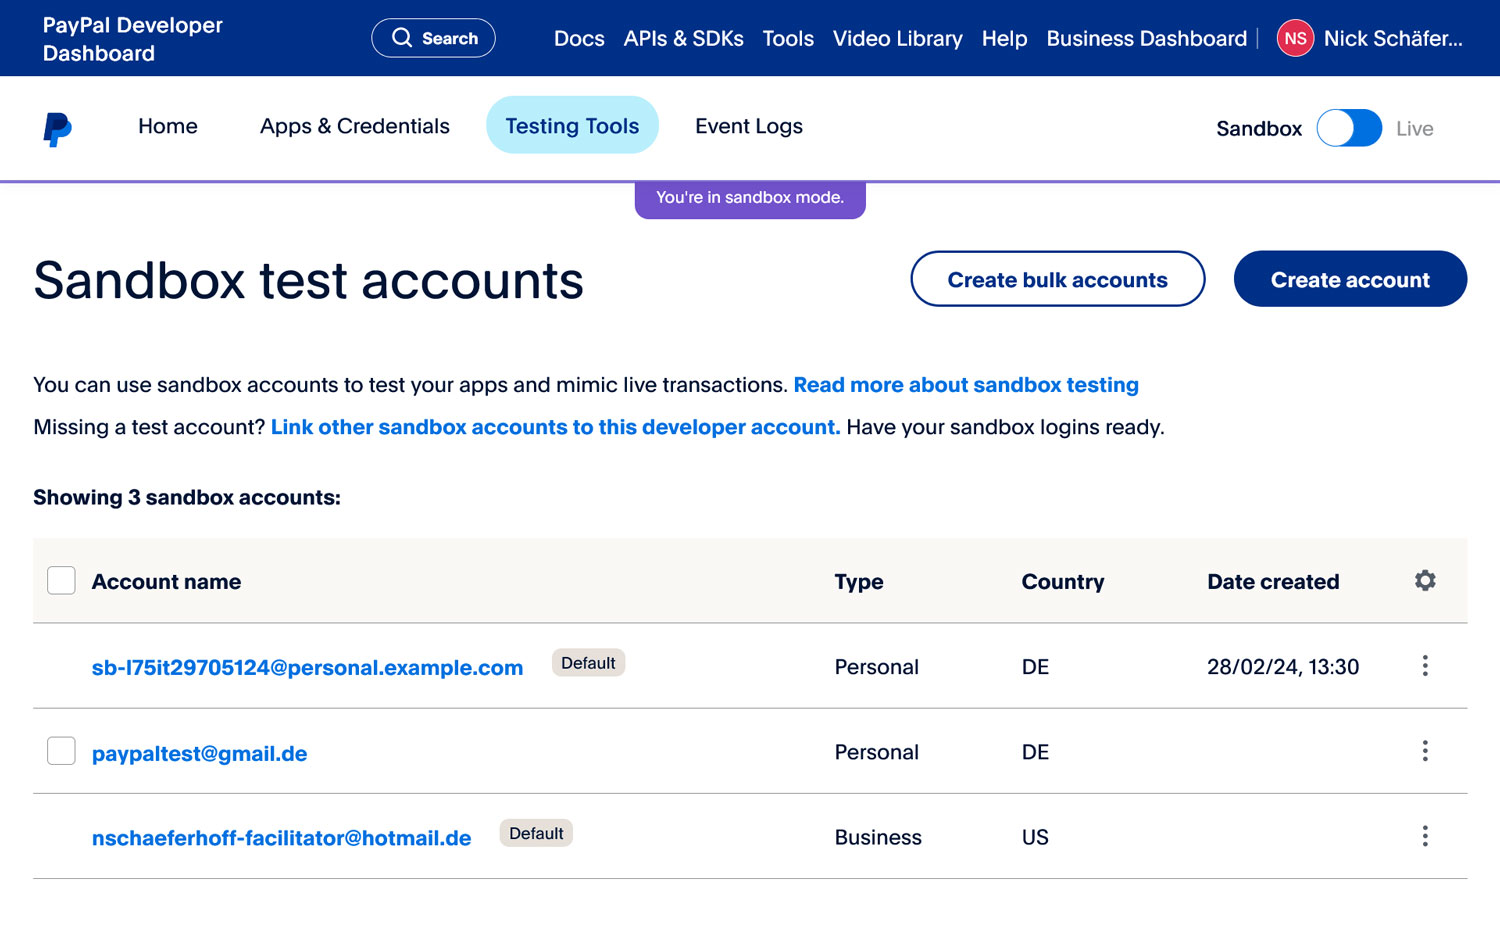Open paypaltest@gmail.de account link
1500x927 pixels.
pos(199,753)
